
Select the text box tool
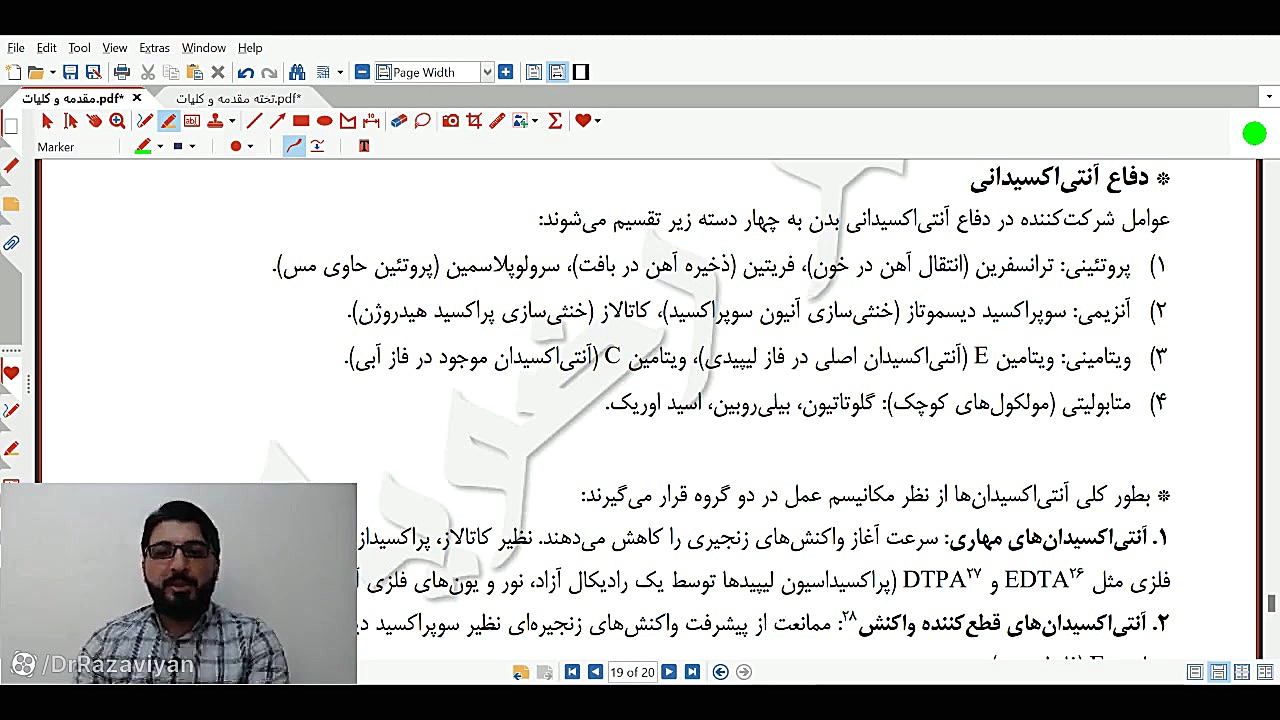(x=192, y=121)
